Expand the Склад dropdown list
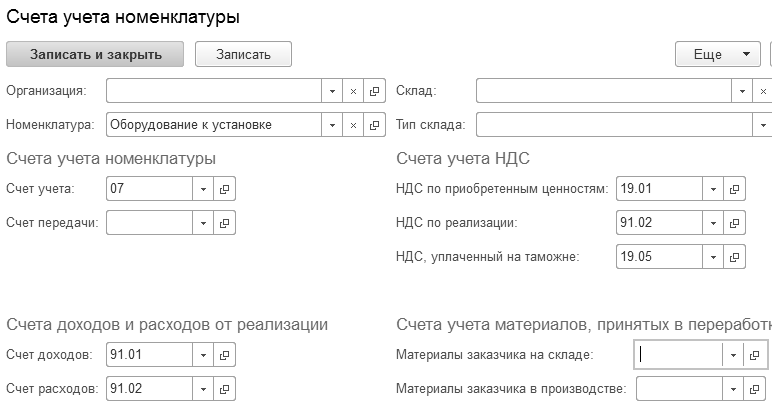Viewport: 772px width, 410px height. pos(742,91)
